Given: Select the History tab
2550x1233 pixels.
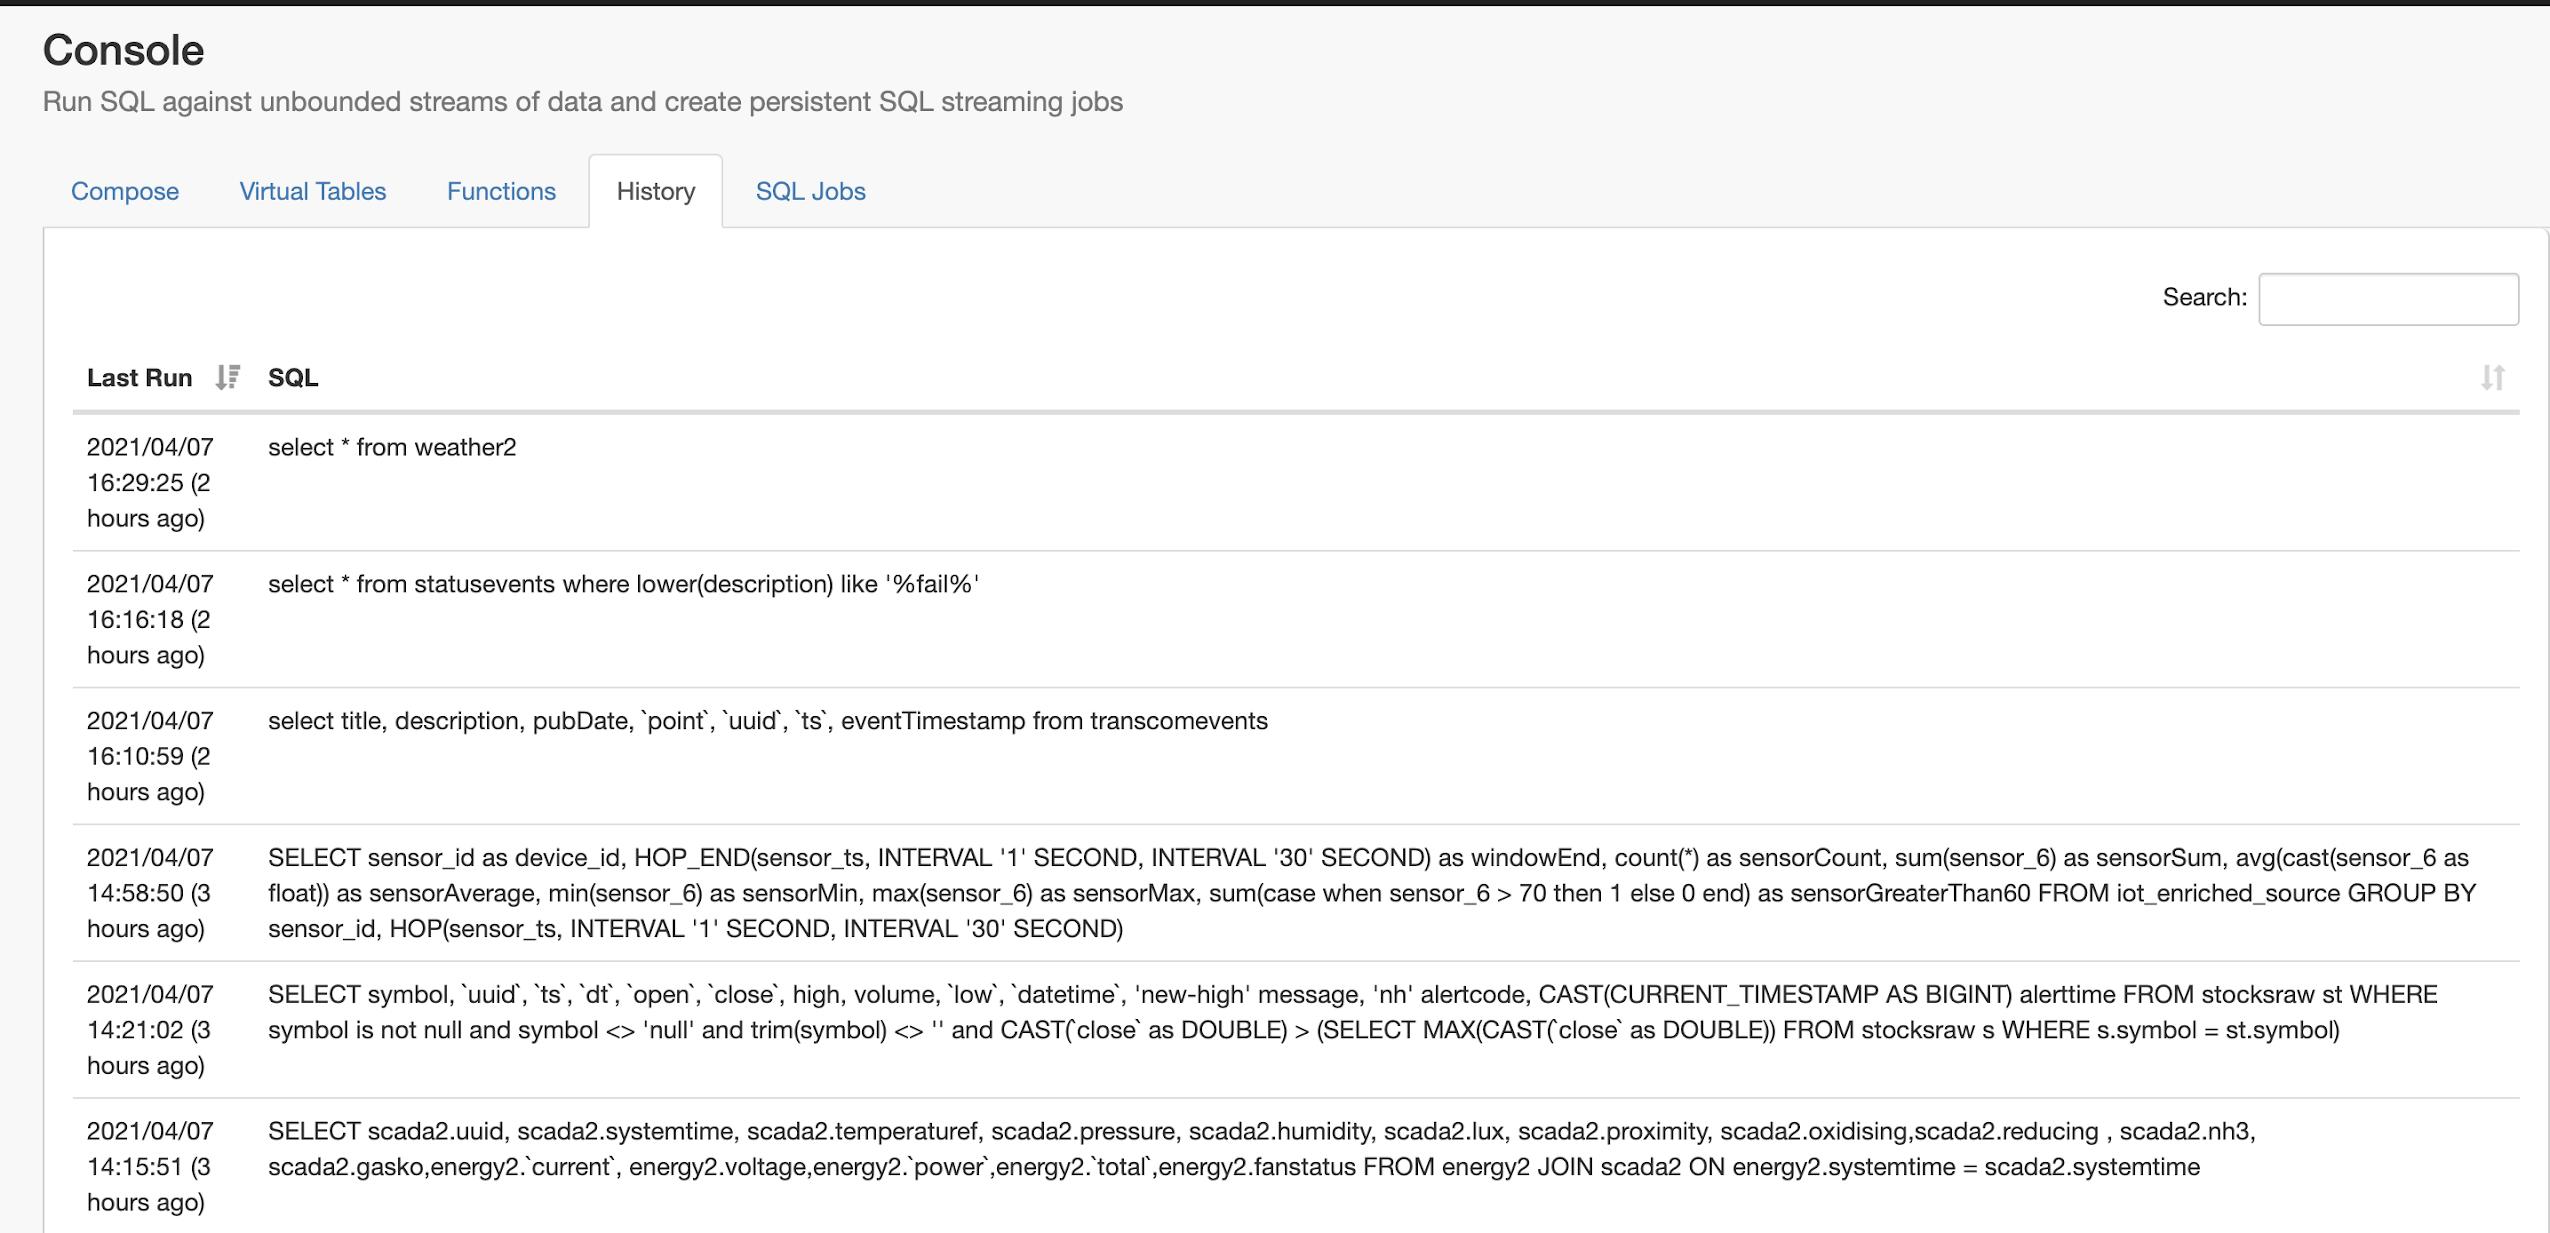Looking at the screenshot, I should pos(655,191).
